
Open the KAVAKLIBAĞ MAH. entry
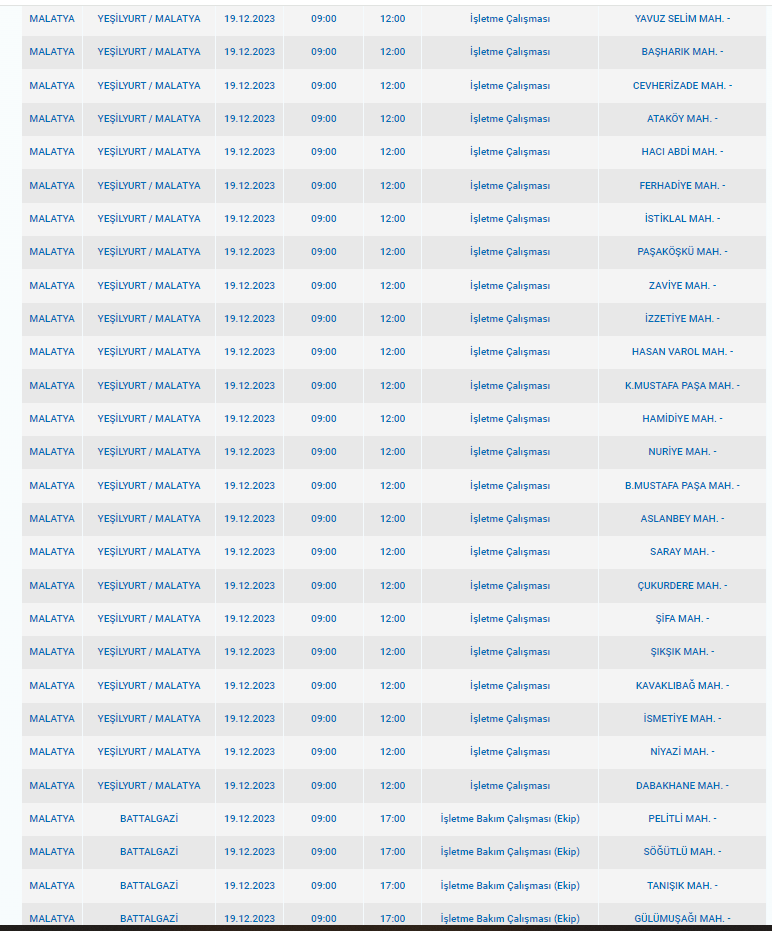point(682,686)
